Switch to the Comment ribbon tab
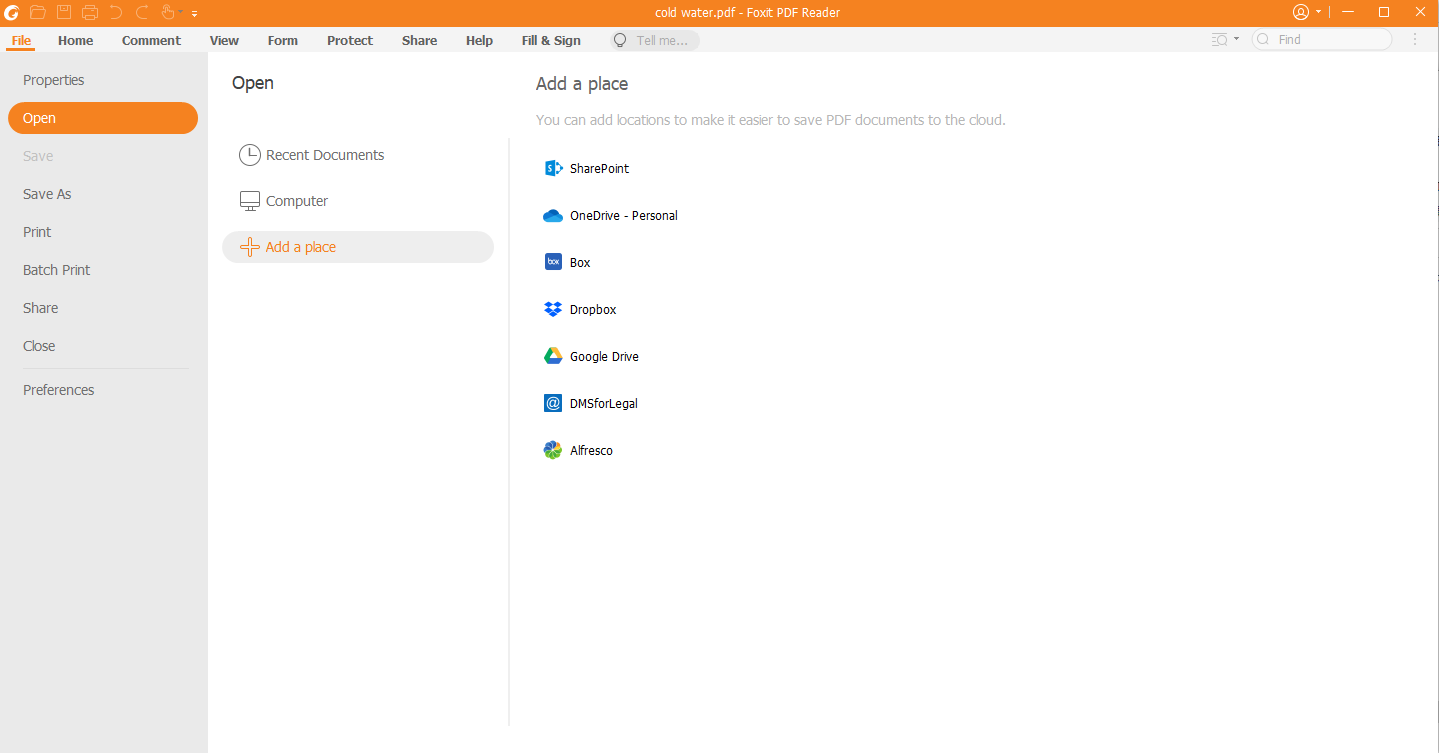1439x753 pixels. pyautogui.click(x=151, y=40)
